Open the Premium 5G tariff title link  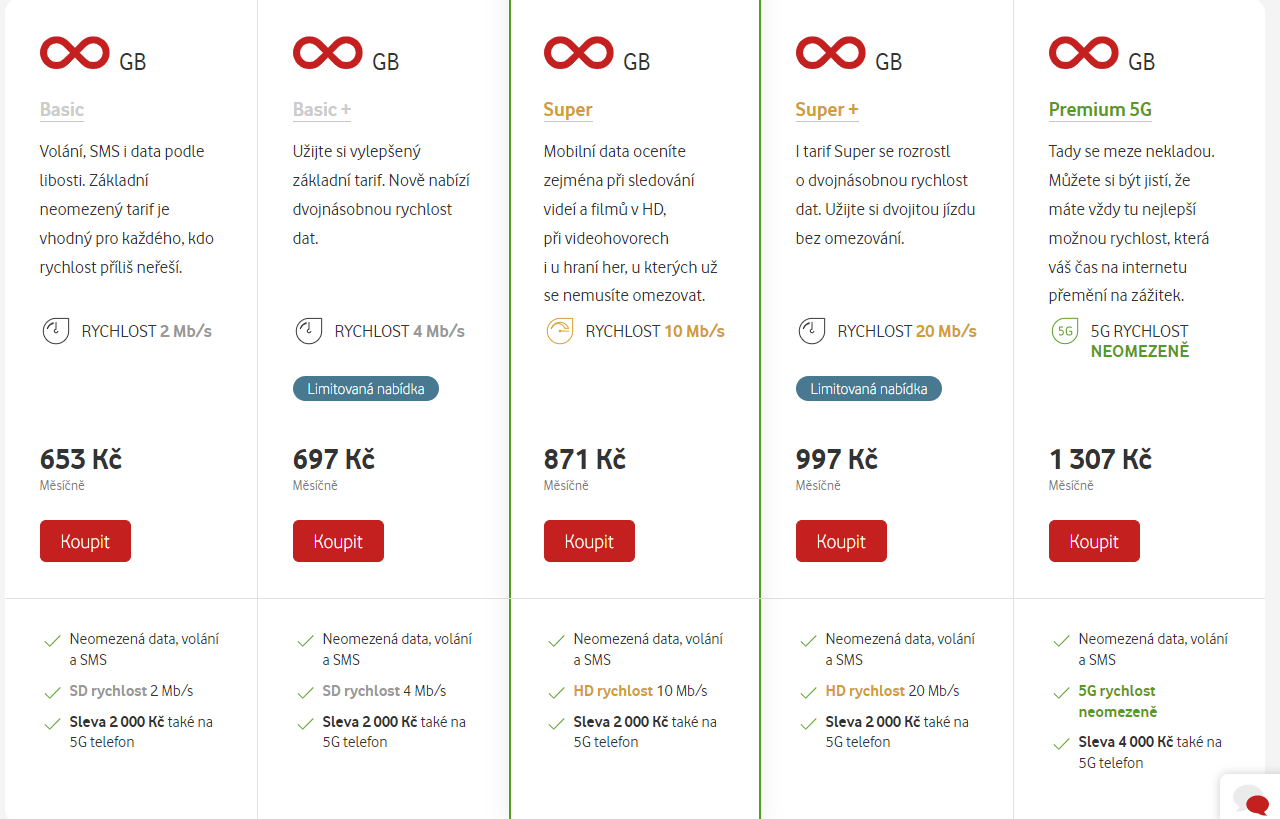tap(1100, 110)
